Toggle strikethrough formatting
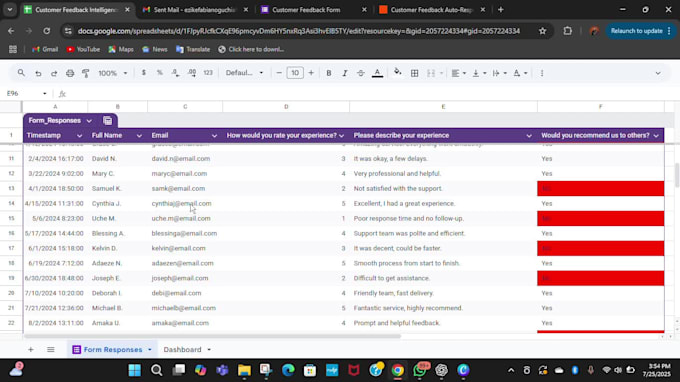This screenshot has height=382, width=680. point(360,73)
